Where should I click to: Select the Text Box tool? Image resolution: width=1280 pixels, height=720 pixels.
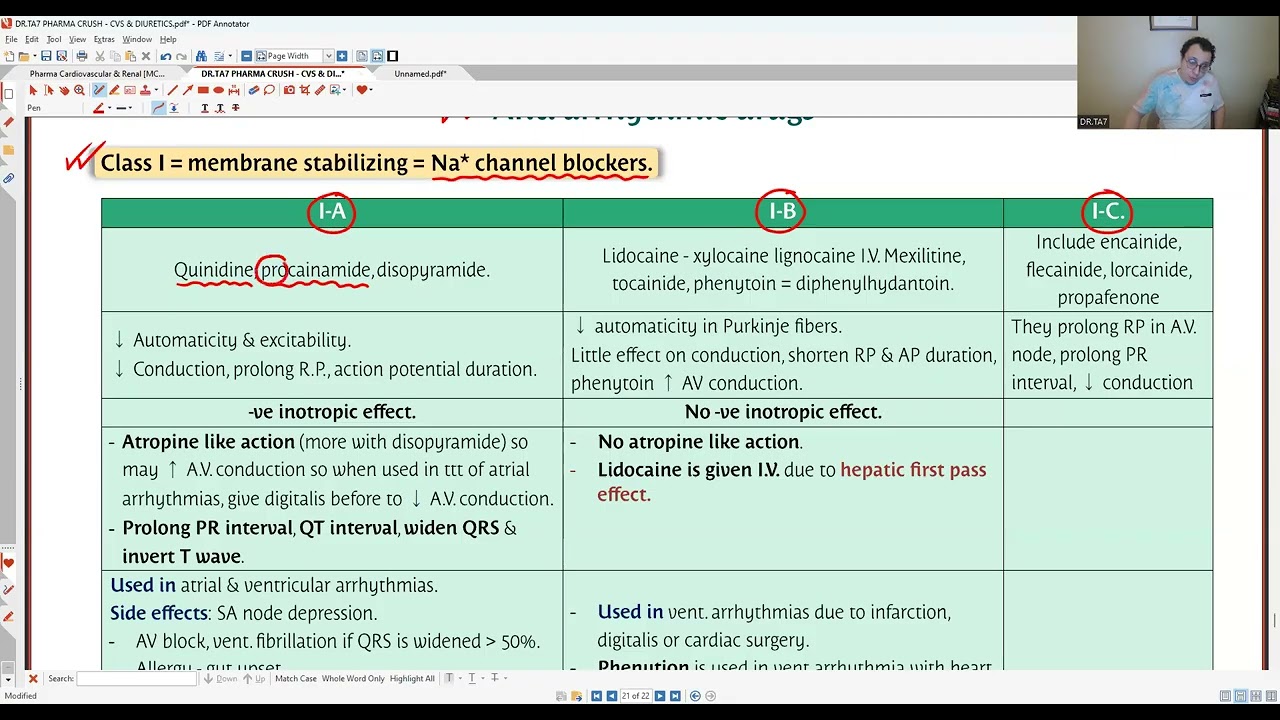(x=130, y=90)
